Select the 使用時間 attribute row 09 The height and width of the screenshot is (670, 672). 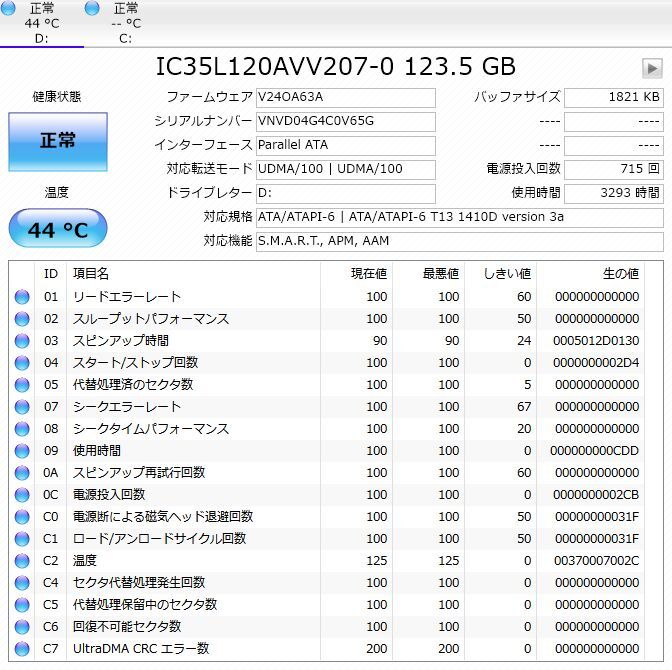pyautogui.click(x=327, y=451)
